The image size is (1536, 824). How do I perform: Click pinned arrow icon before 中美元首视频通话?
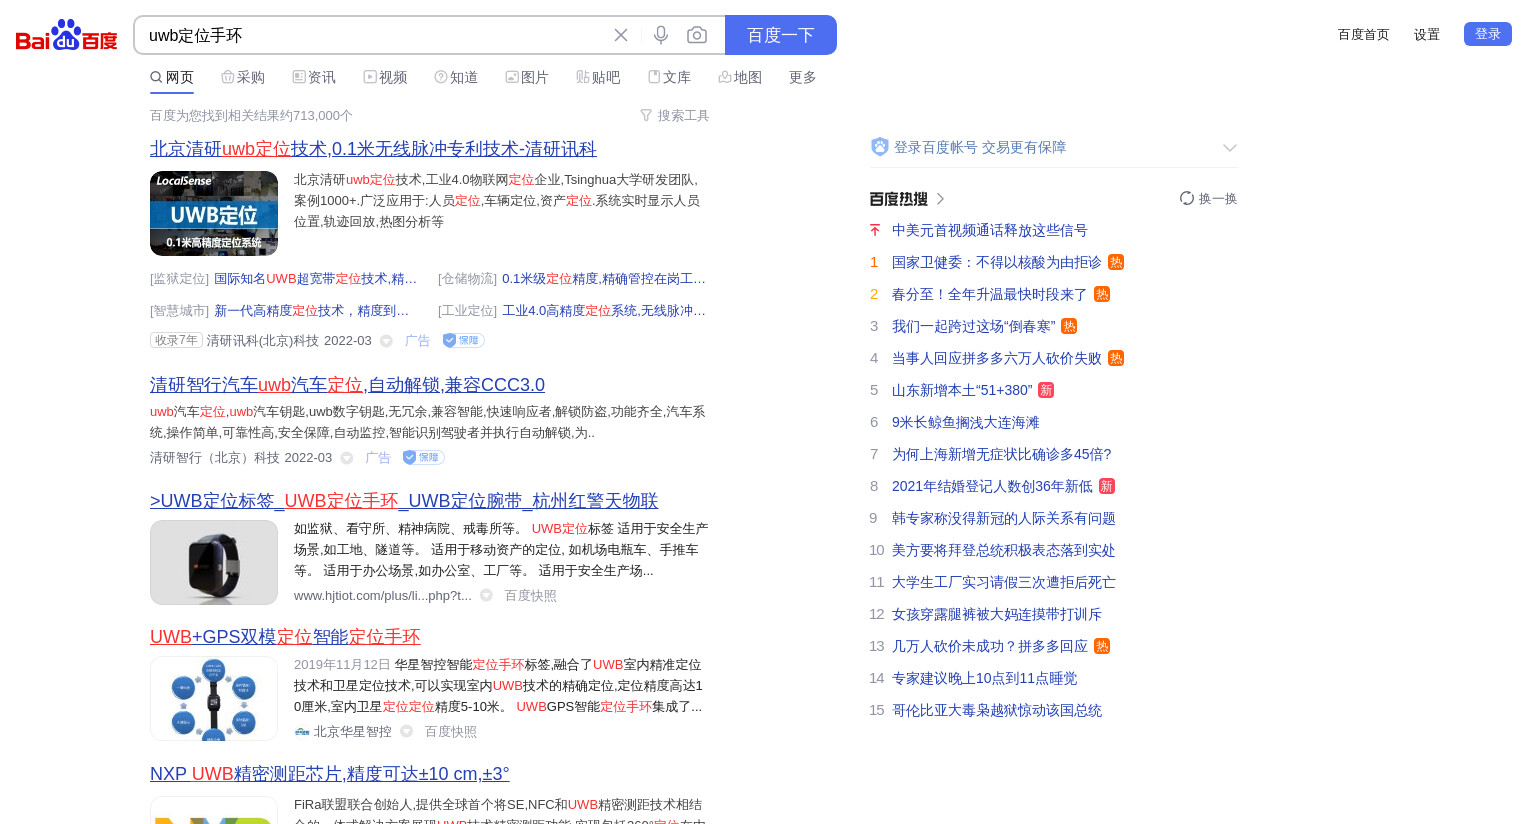[875, 230]
